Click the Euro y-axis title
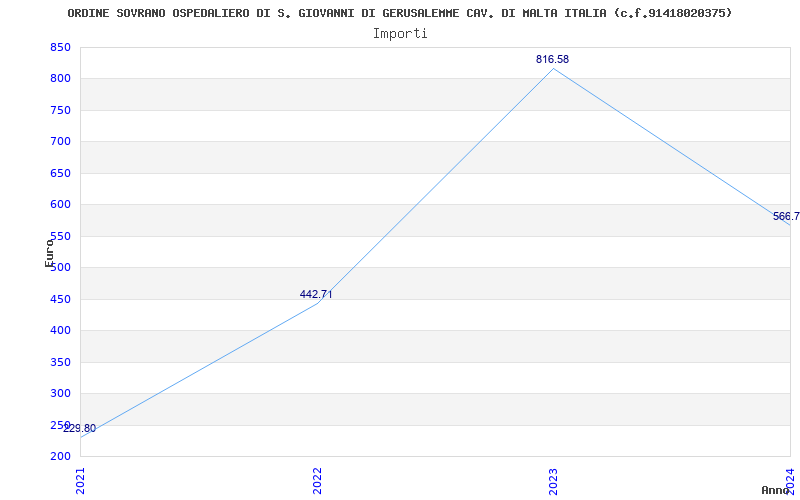 tap(49, 253)
